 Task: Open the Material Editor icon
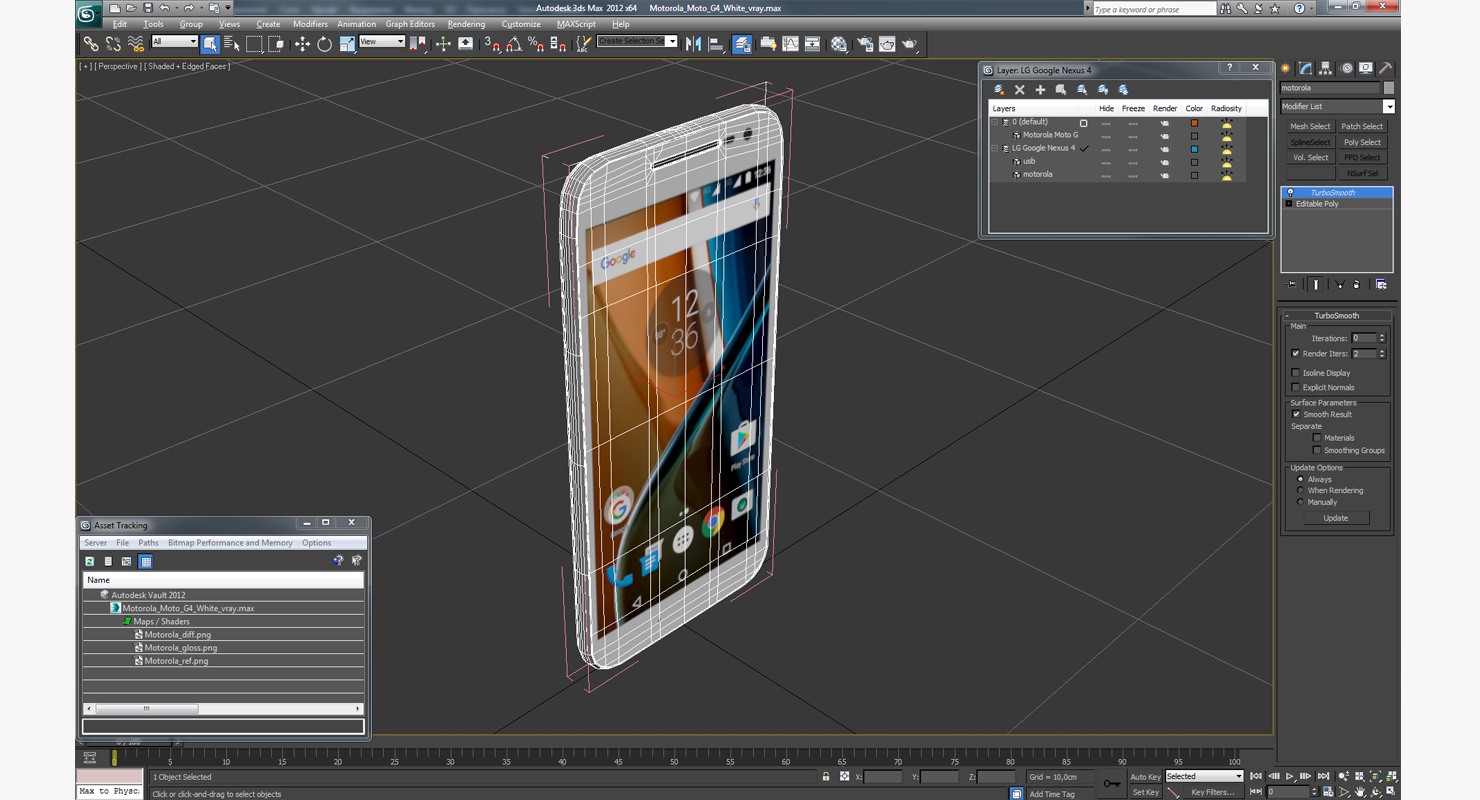(x=839, y=44)
